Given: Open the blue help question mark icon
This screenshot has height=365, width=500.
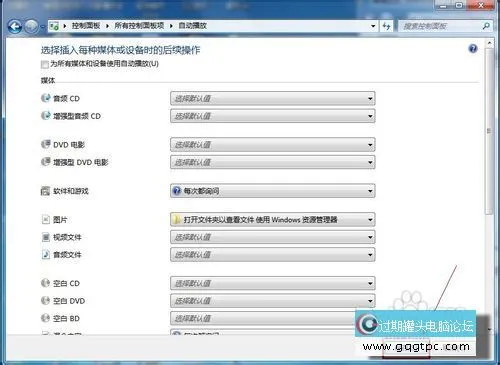Looking at the screenshot, I should click(473, 49).
